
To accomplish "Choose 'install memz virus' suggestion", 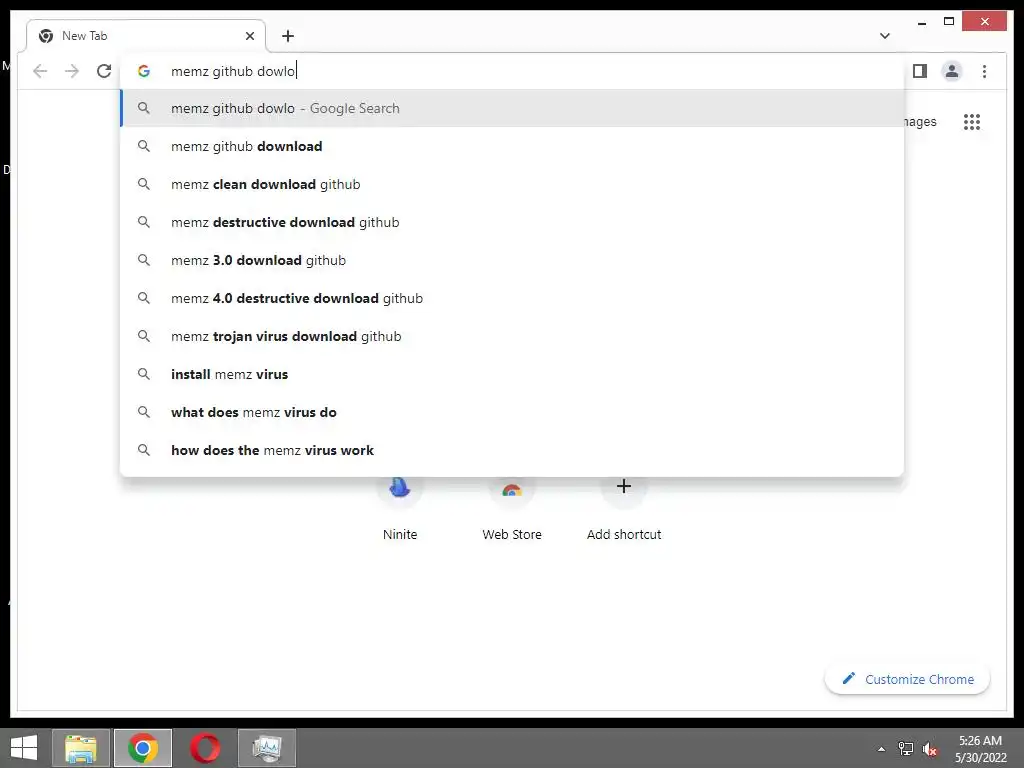I will point(512,374).
